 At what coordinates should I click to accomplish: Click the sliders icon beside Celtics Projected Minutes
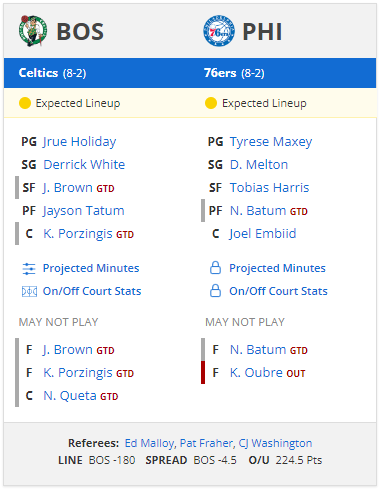coord(29,269)
